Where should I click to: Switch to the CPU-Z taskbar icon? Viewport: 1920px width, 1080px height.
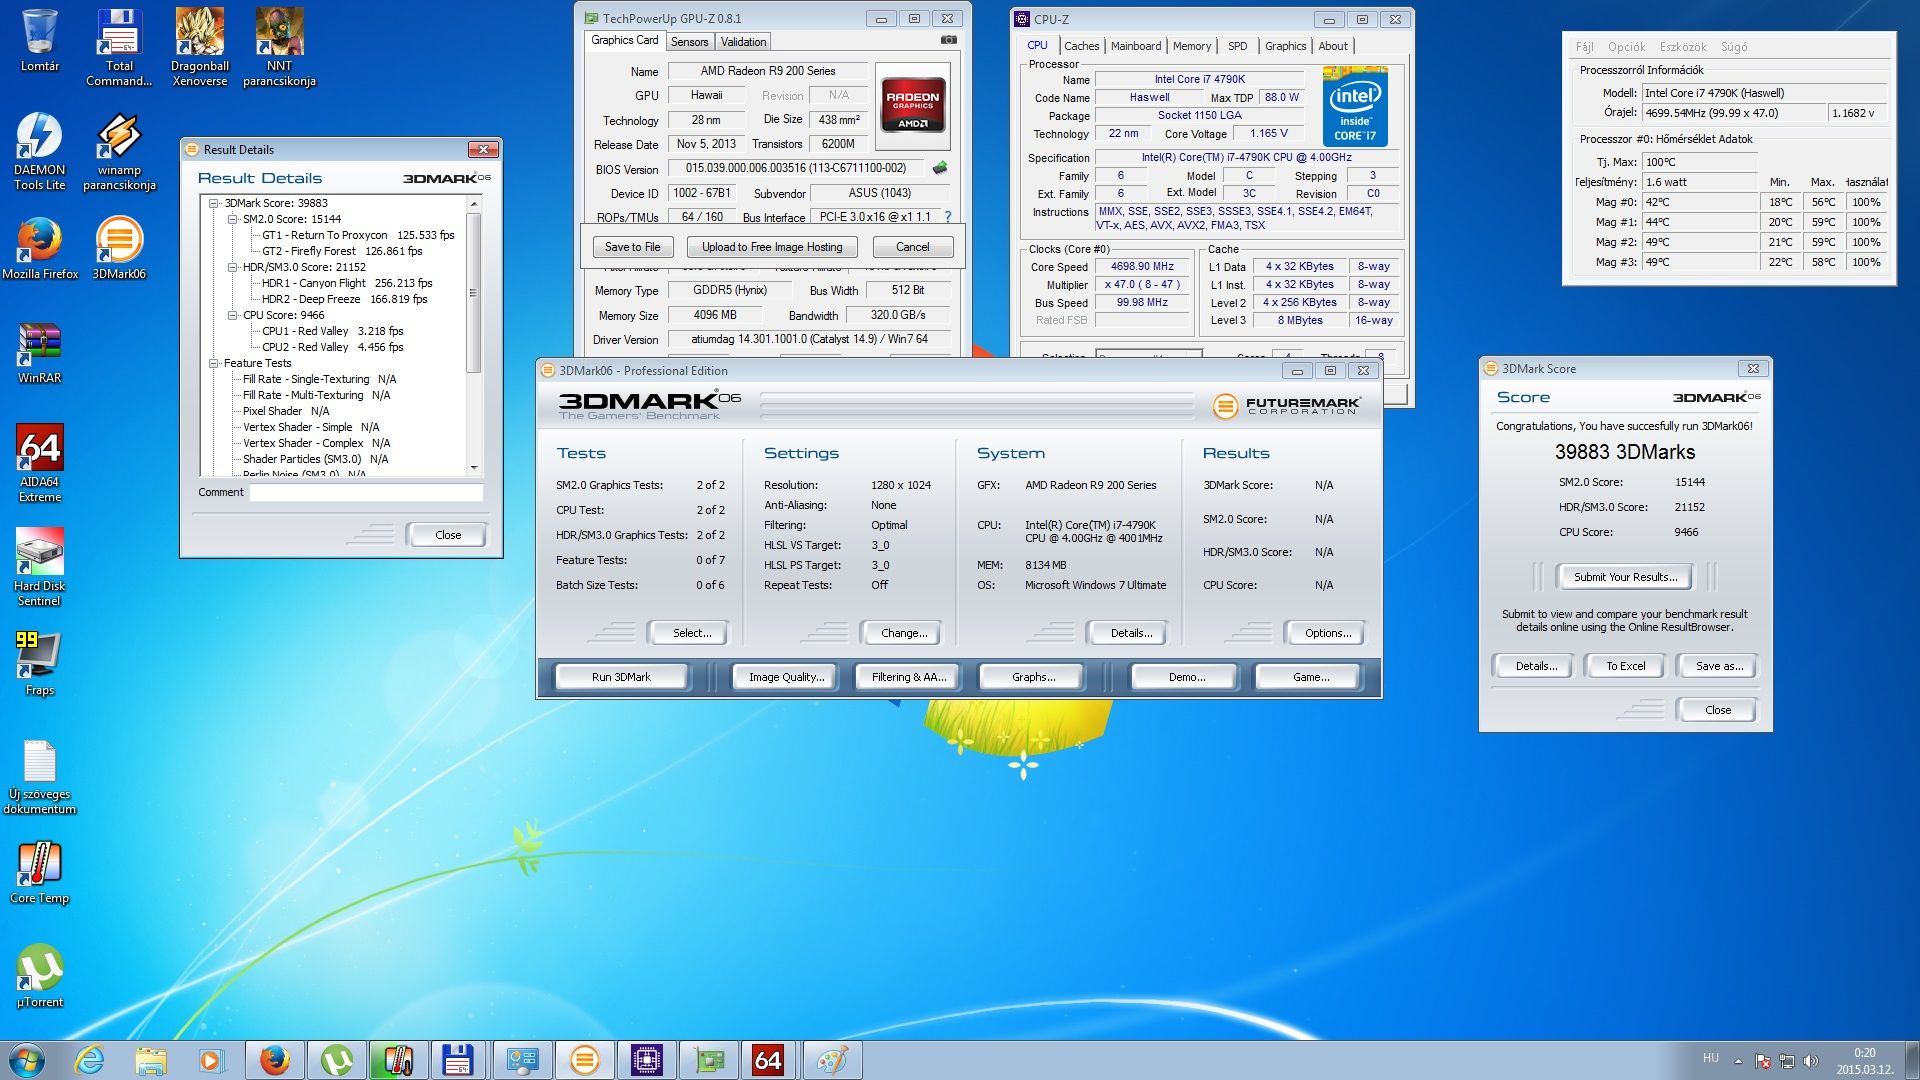646,1060
